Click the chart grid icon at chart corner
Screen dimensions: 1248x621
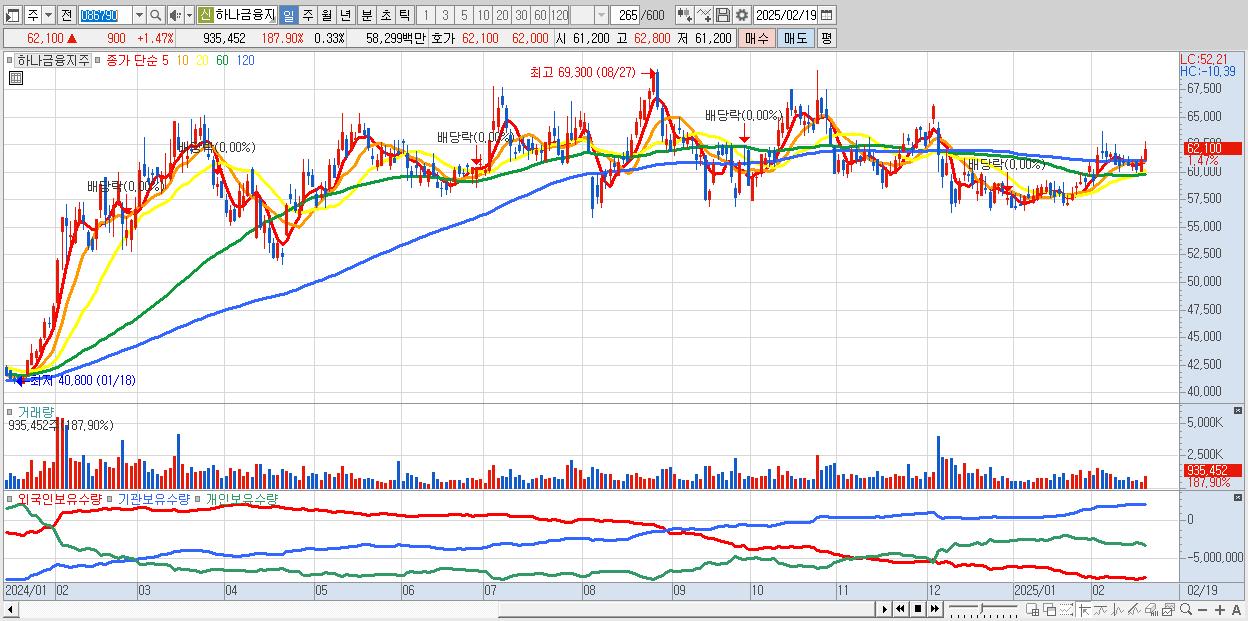(14, 77)
